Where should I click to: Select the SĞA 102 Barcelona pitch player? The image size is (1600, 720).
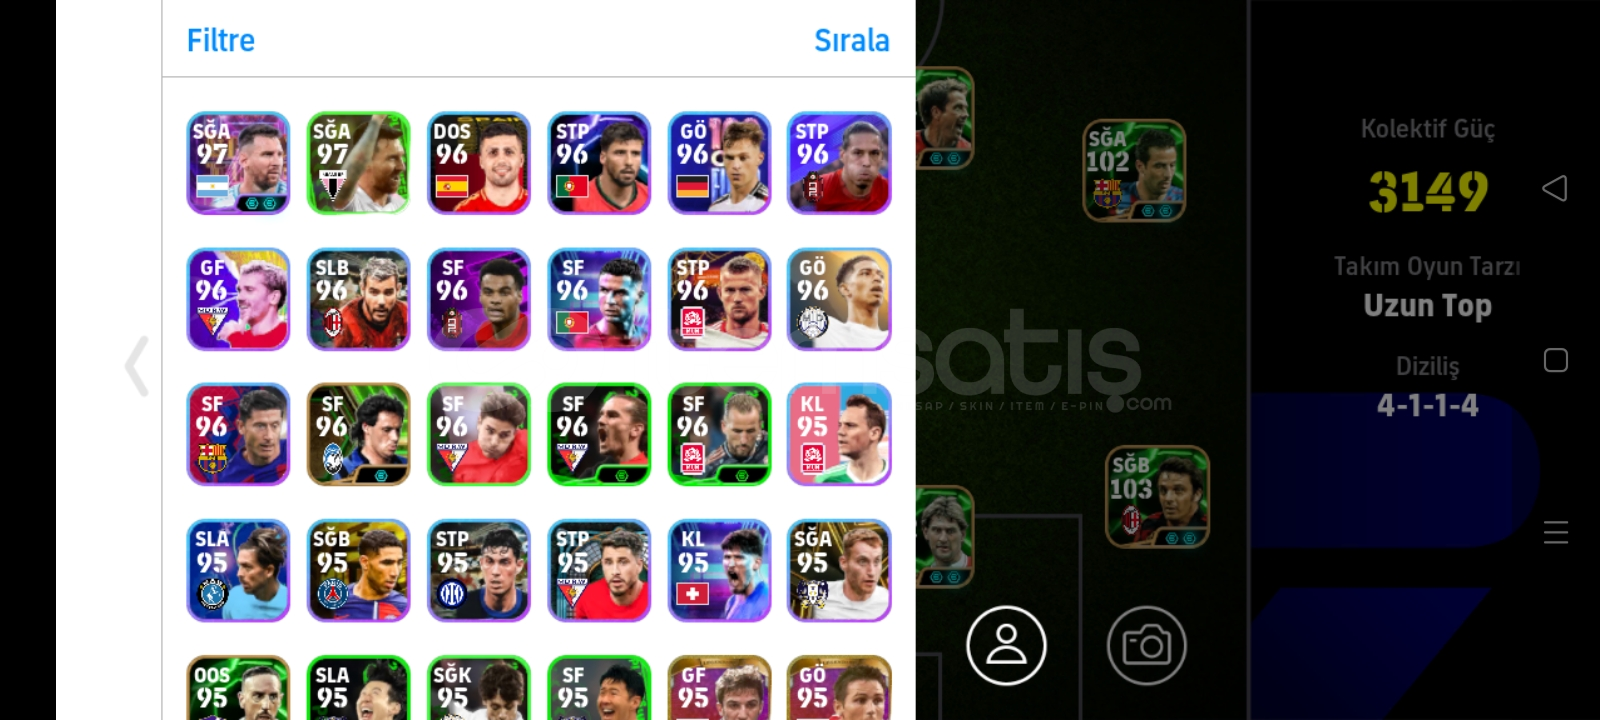pyautogui.click(x=1134, y=170)
